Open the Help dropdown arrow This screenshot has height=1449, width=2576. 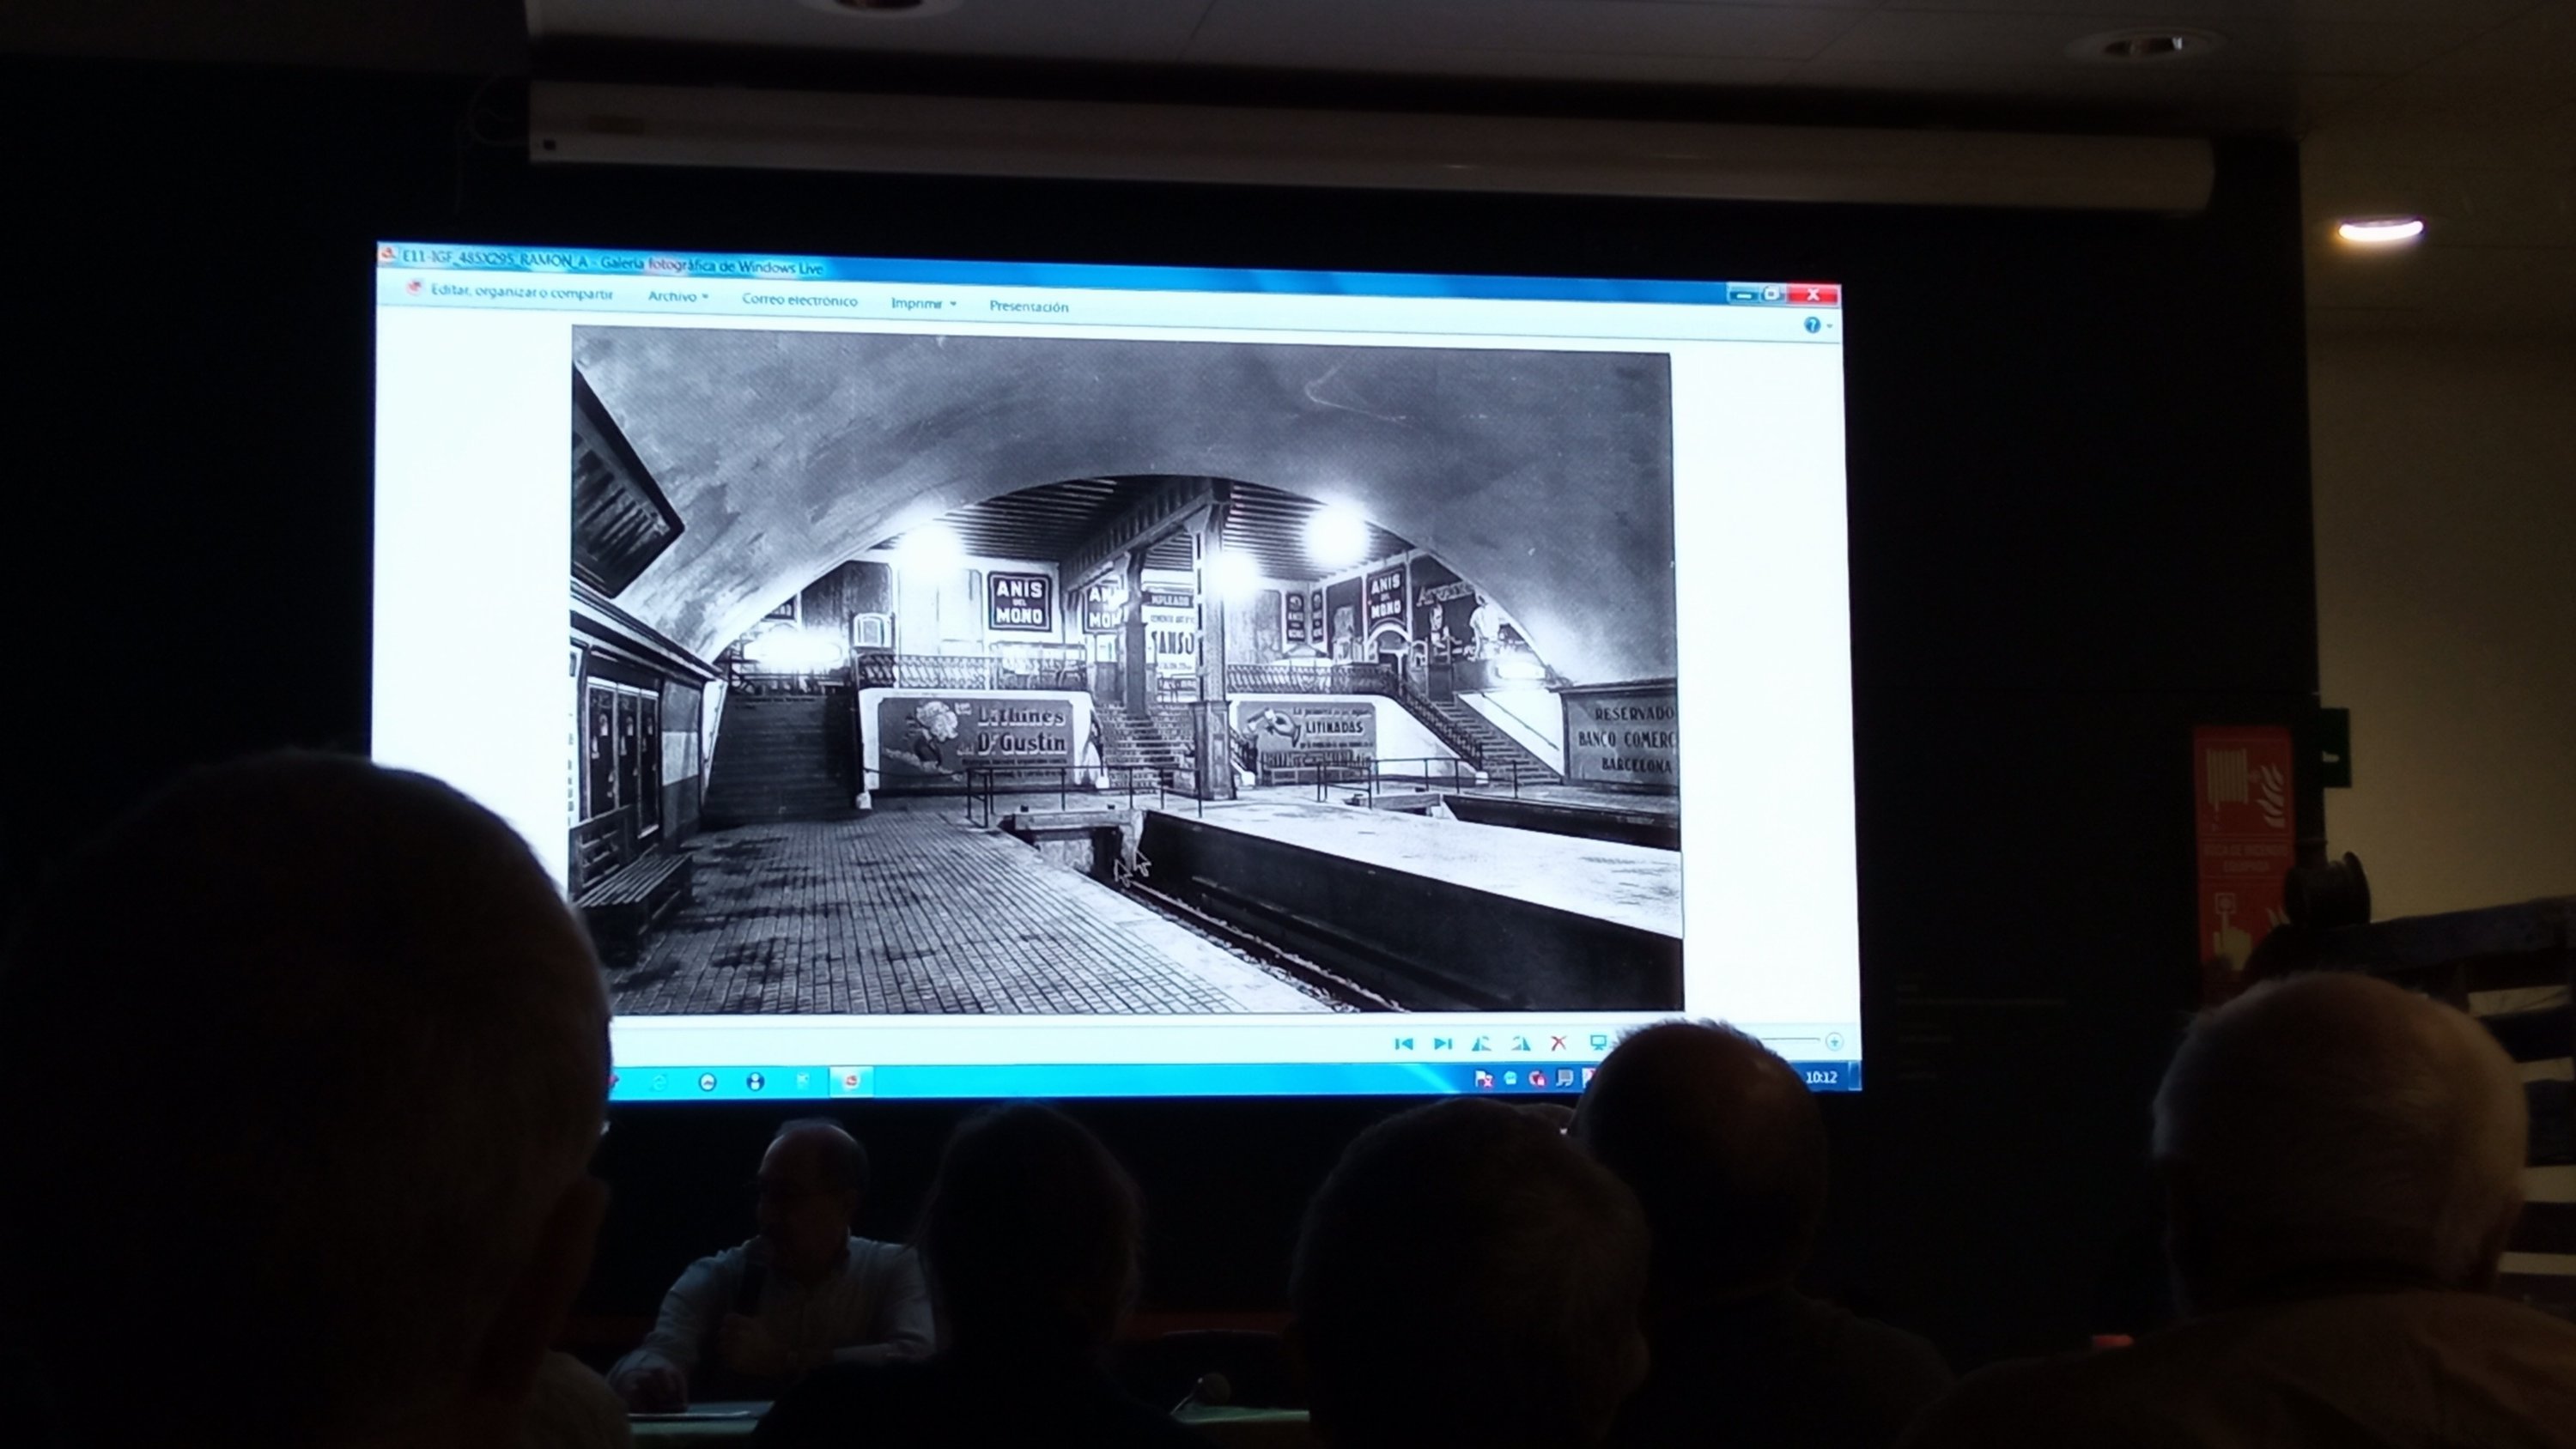click(x=1829, y=326)
